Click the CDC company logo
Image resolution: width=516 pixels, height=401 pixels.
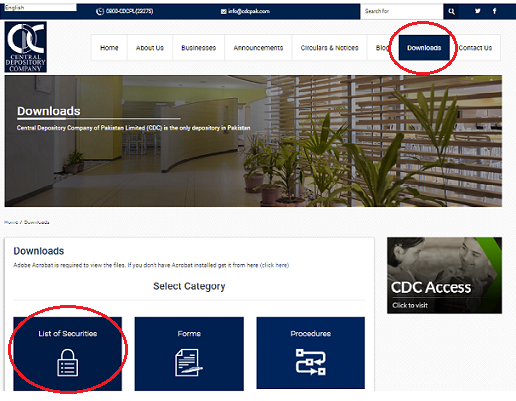tap(26, 47)
